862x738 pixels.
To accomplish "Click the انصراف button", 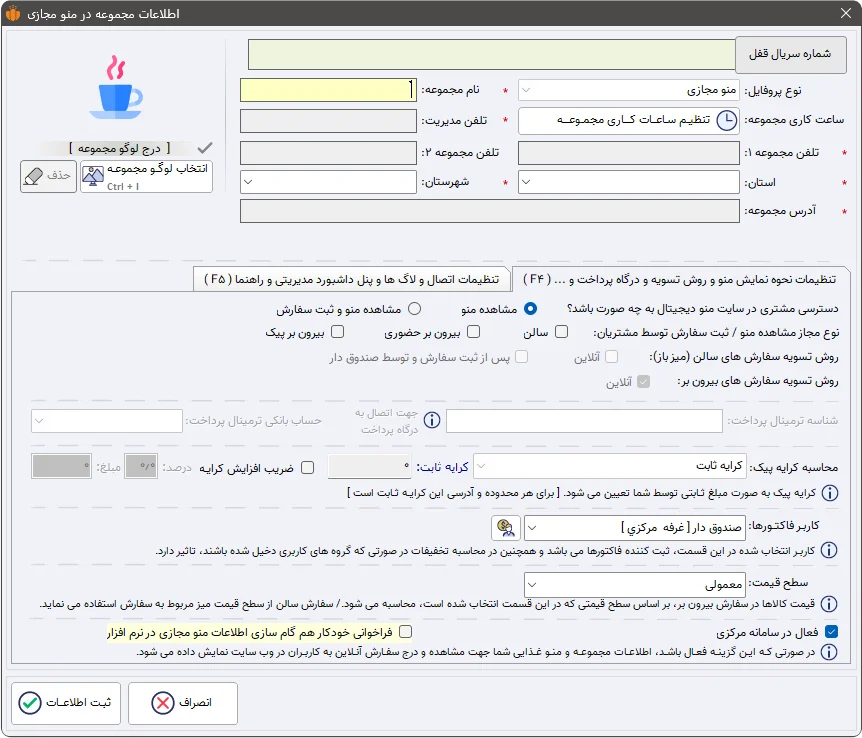I will pos(183,703).
